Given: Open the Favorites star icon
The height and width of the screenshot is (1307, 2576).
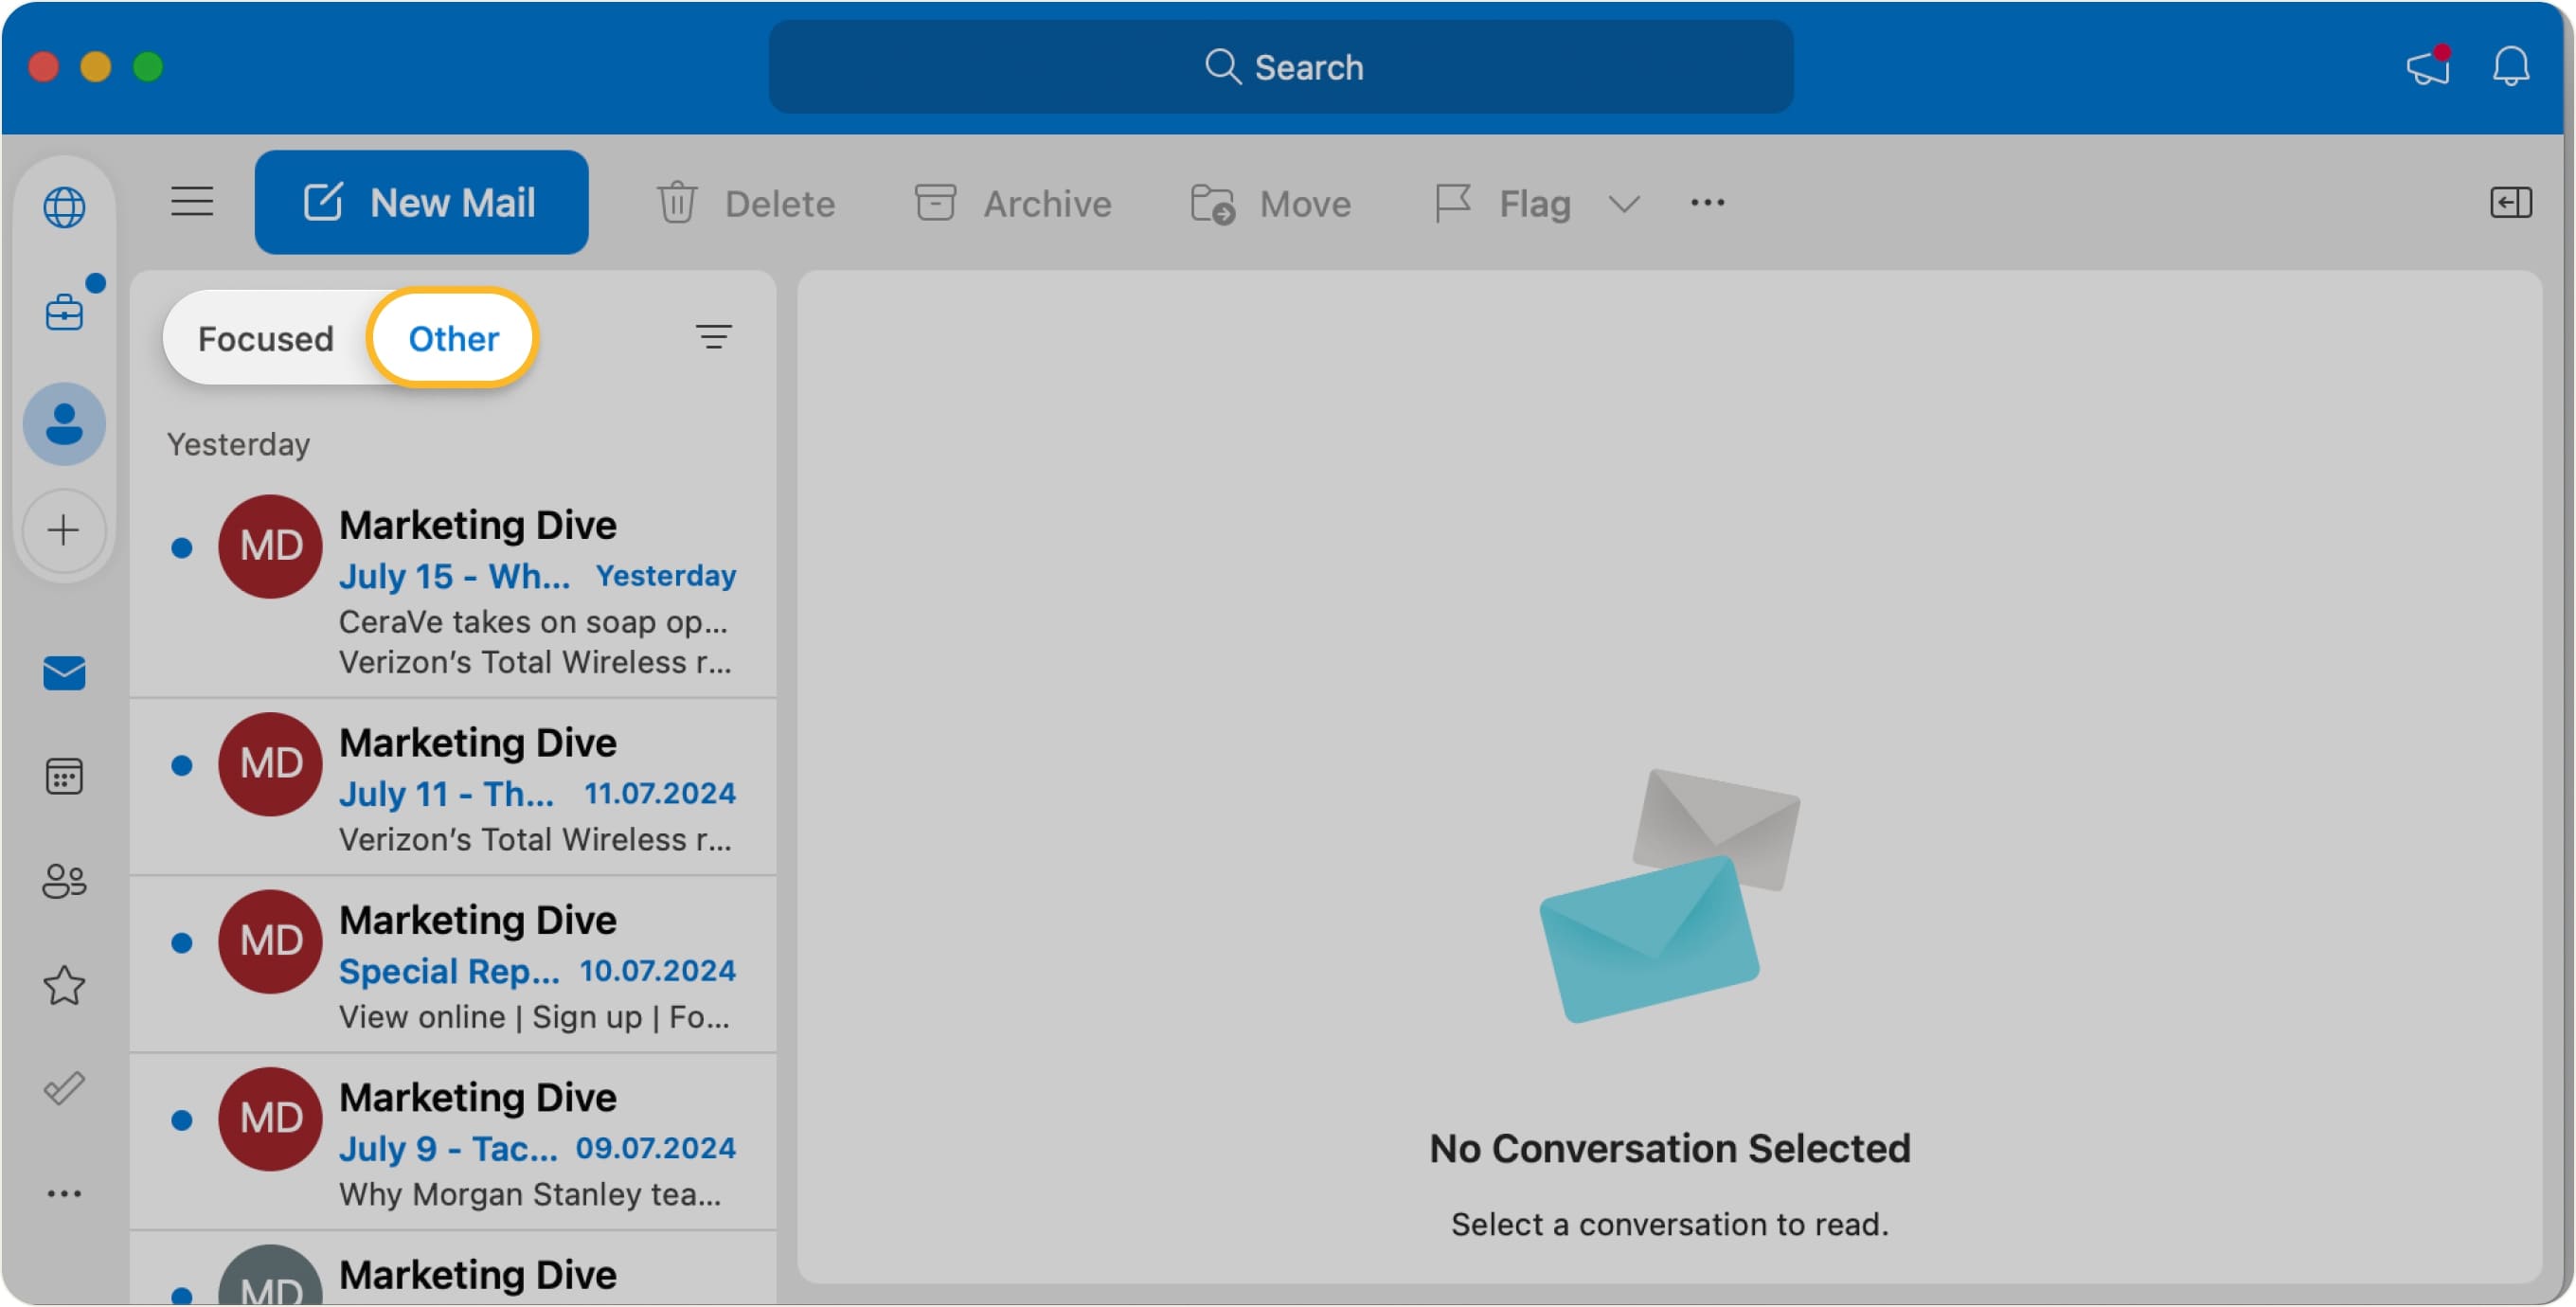Looking at the screenshot, I should pyautogui.click(x=64, y=986).
